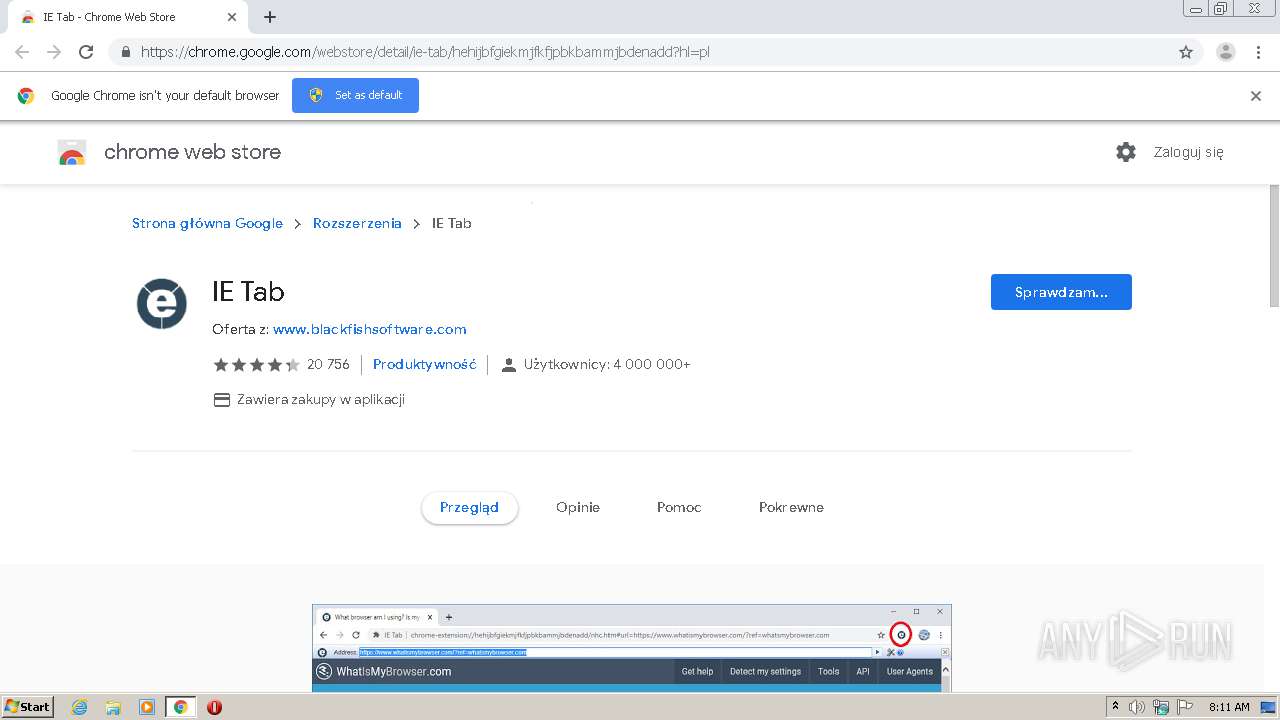Click the Użytkownicy: 4 000 000+ text
This screenshot has width=1280, height=720.
607,364
